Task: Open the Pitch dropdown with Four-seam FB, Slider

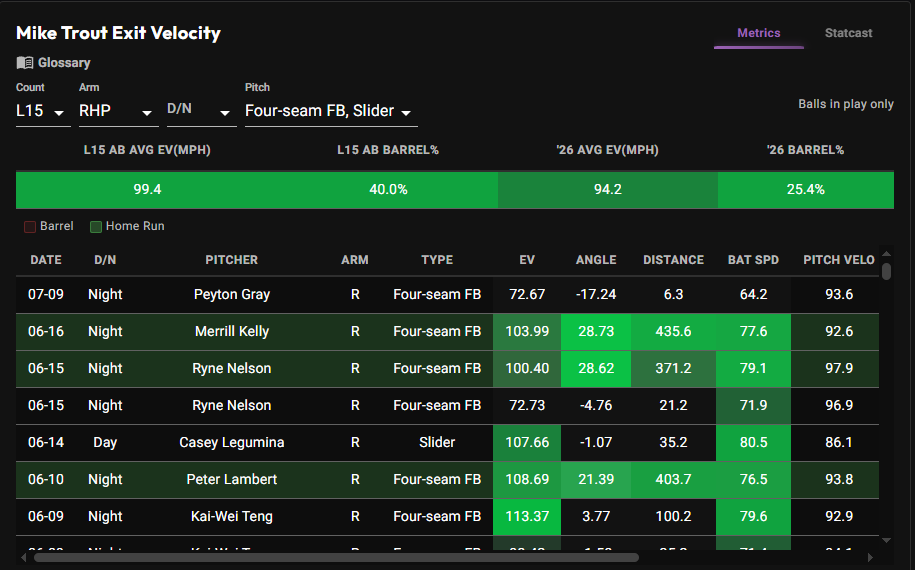Action: point(331,111)
